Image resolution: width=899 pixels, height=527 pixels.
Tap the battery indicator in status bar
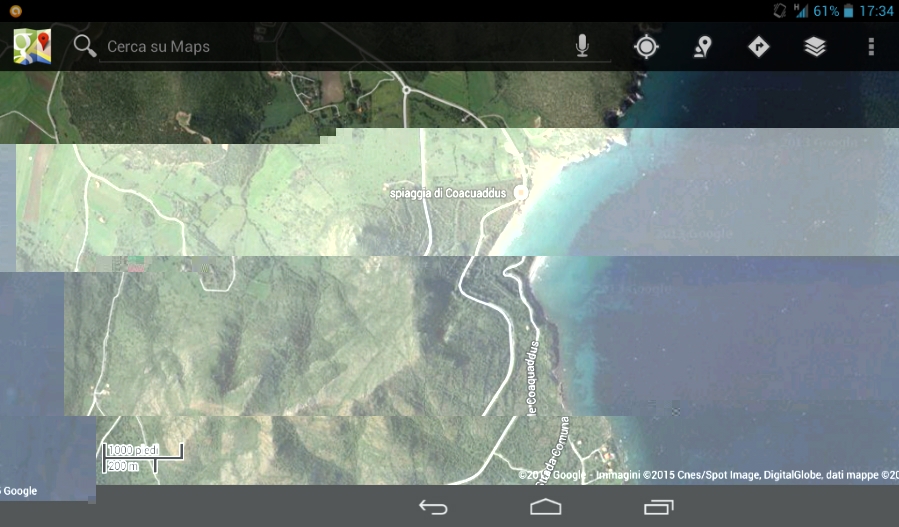click(849, 11)
